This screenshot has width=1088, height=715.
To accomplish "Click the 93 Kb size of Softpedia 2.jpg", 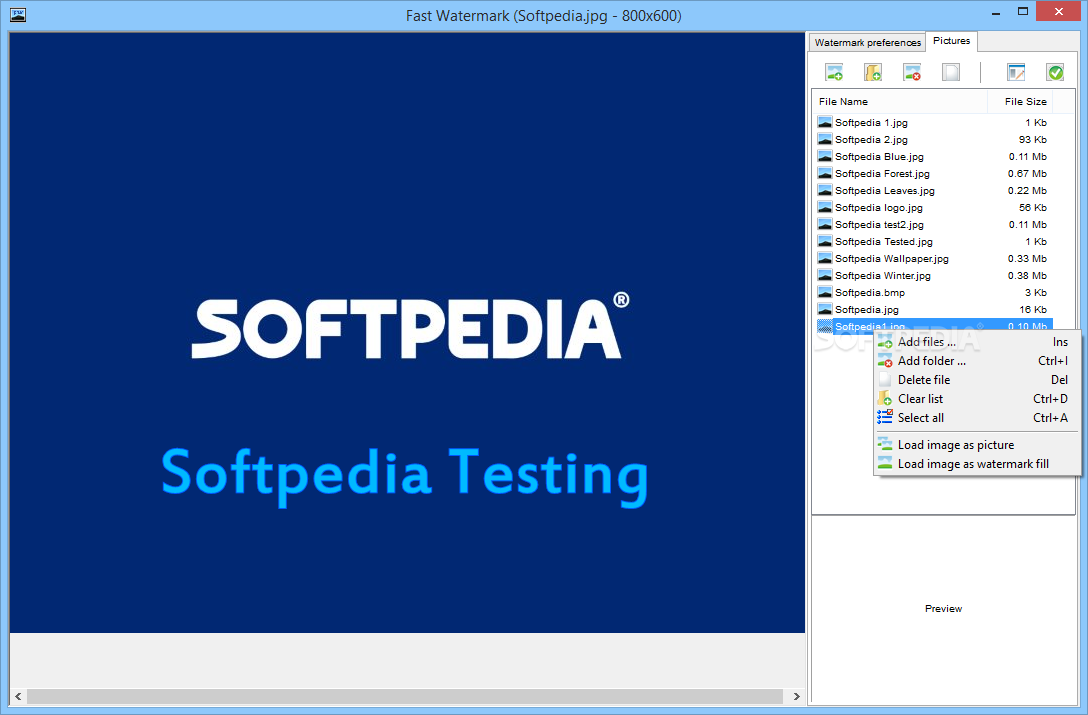I will click(1032, 140).
